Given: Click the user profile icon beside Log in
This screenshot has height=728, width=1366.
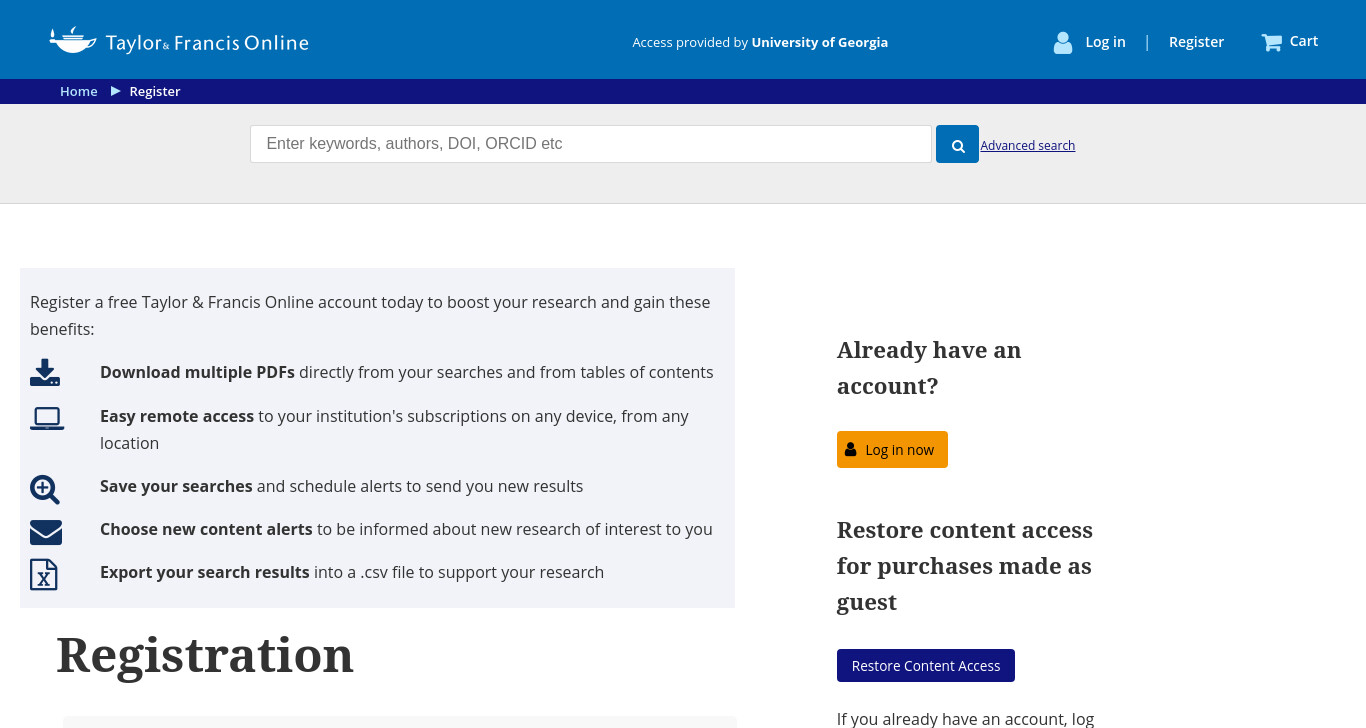Looking at the screenshot, I should tap(1062, 42).
